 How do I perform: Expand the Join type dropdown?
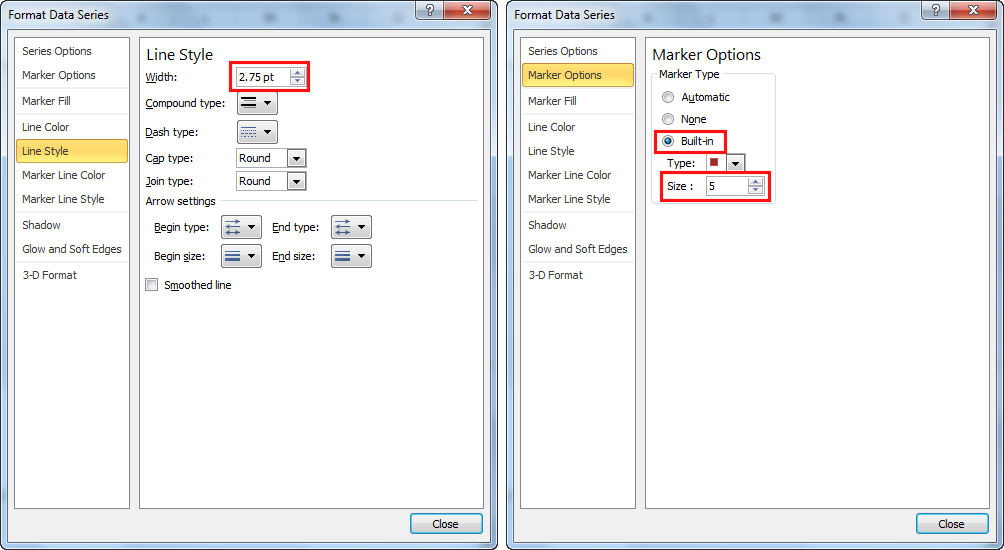point(295,181)
